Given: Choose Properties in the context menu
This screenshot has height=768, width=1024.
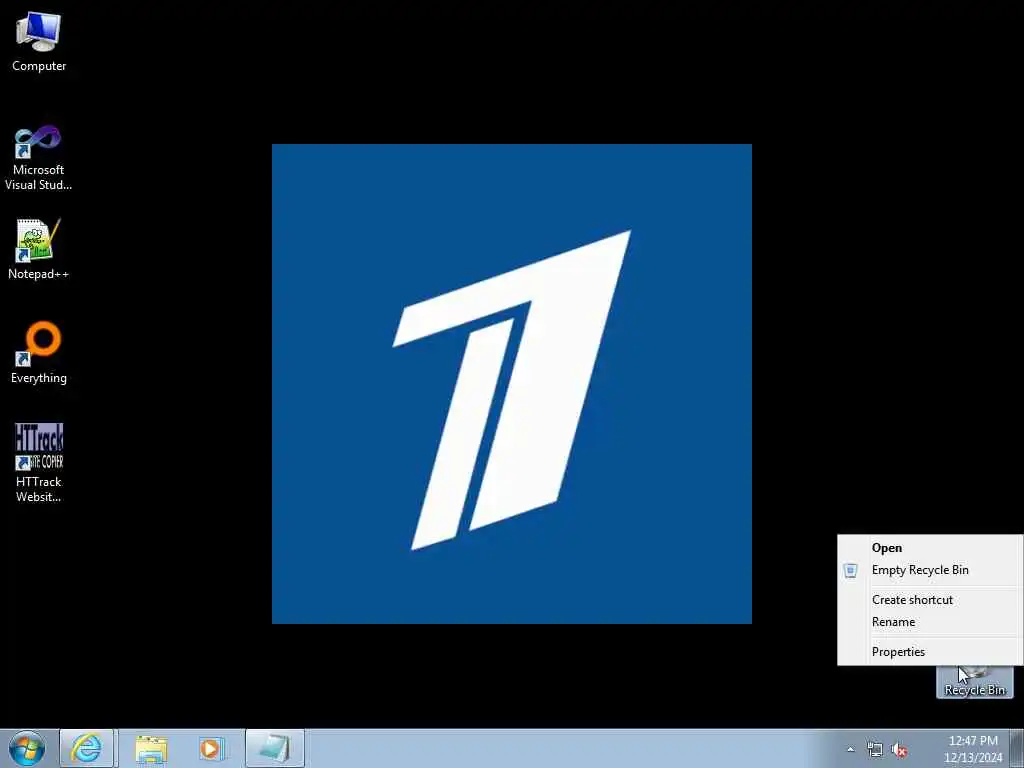Looking at the screenshot, I should tap(930, 652).
